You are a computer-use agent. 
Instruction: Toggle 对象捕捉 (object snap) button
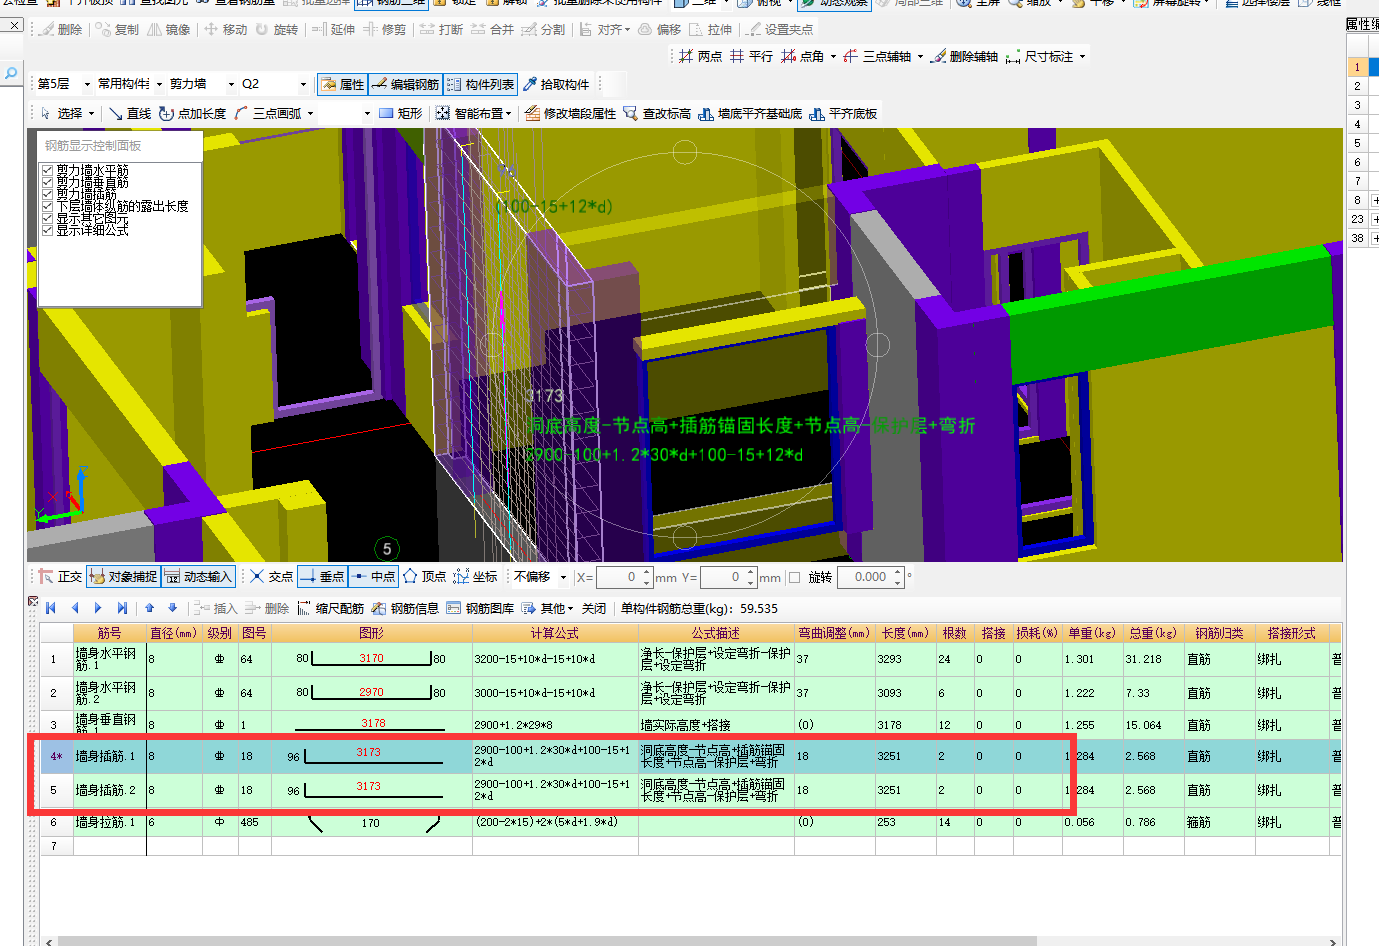tap(123, 577)
